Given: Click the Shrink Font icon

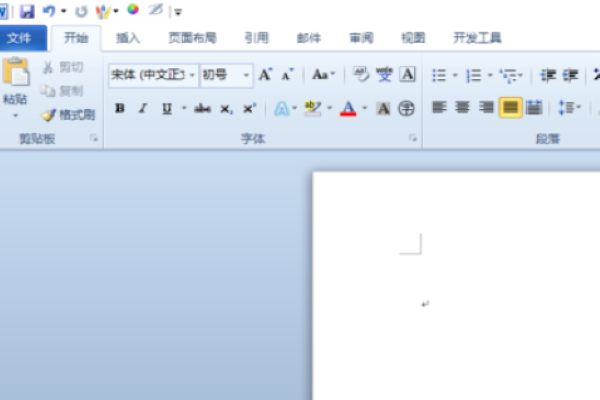Looking at the screenshot, I should coord(288,75).
